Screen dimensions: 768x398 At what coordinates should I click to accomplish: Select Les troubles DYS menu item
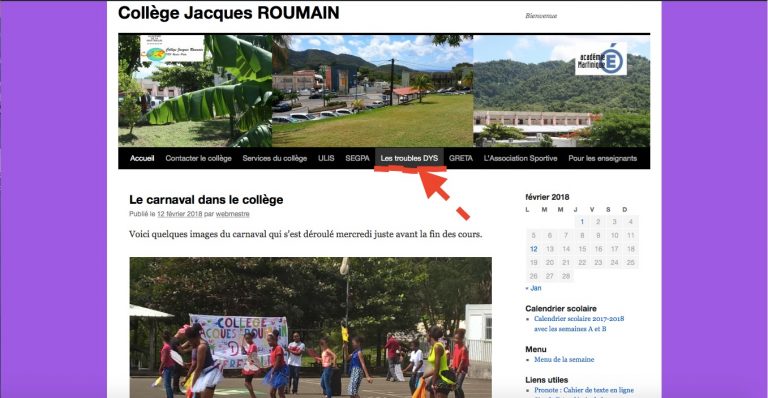[x=409, y=158]
